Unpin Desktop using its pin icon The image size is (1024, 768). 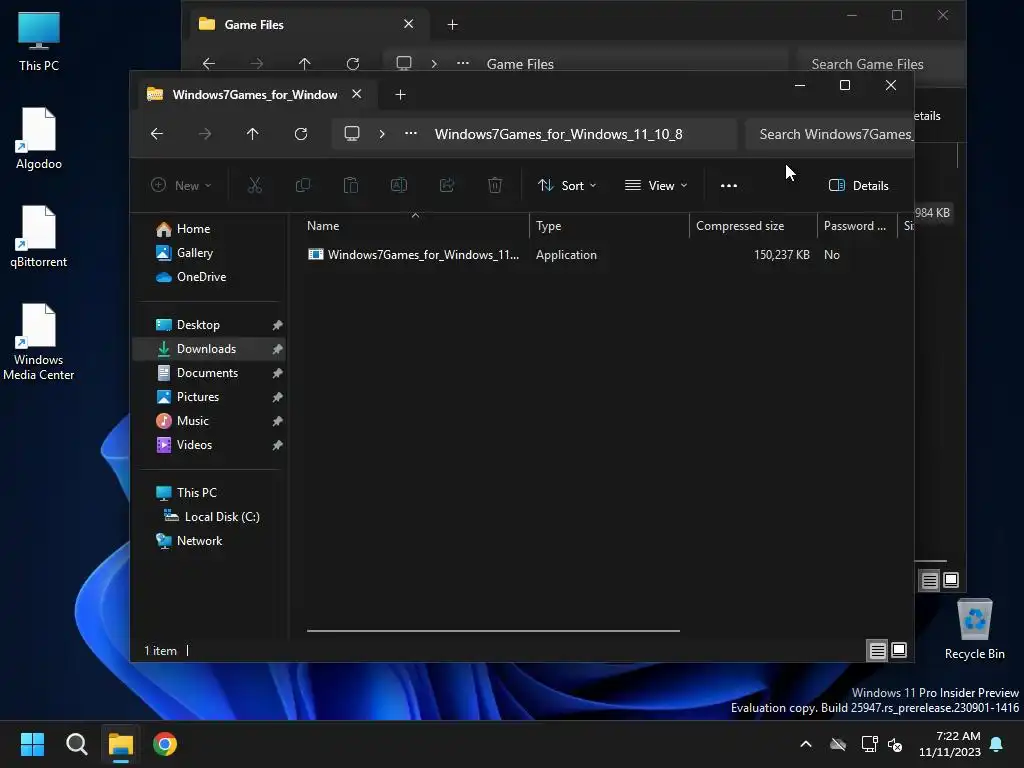[x=278, y=325]
